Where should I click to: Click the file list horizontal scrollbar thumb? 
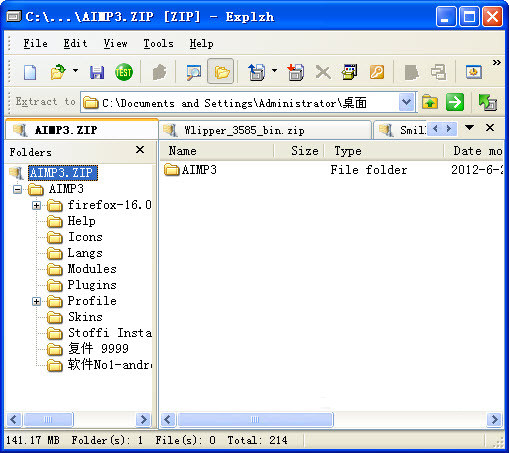click(255, 419)
